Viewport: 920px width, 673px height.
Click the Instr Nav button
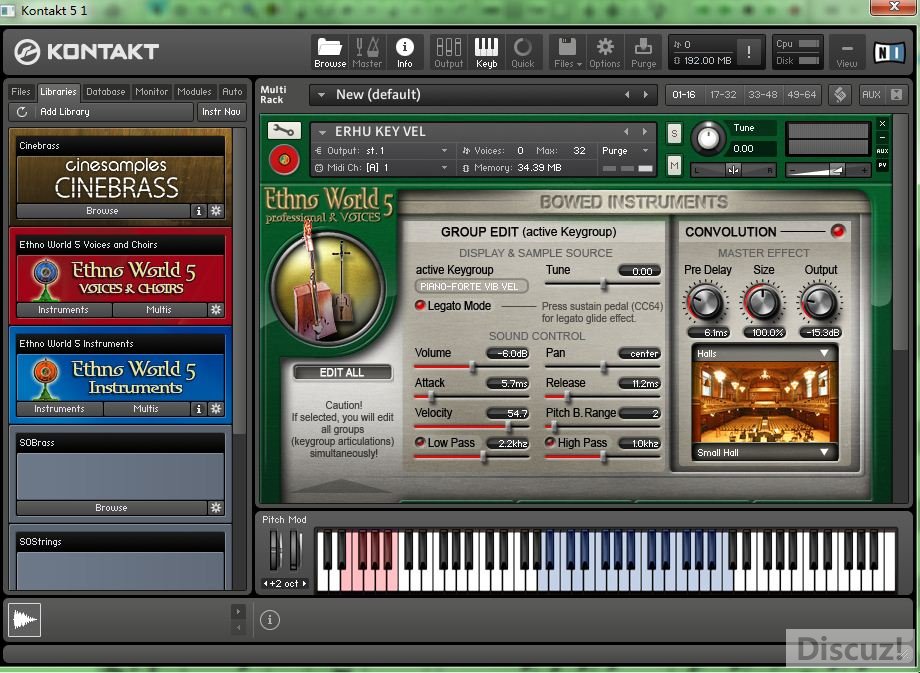pyautogui.click(x=221, y=111)
